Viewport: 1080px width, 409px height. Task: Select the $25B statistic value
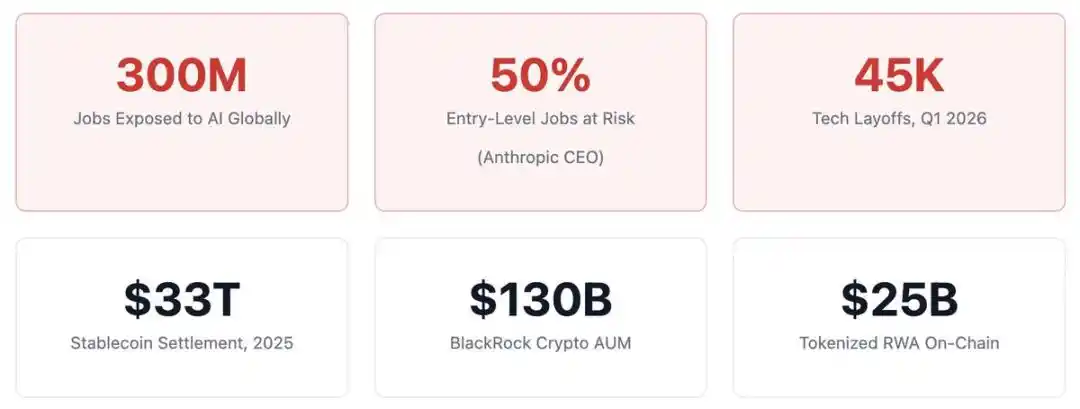coord(899,299)
